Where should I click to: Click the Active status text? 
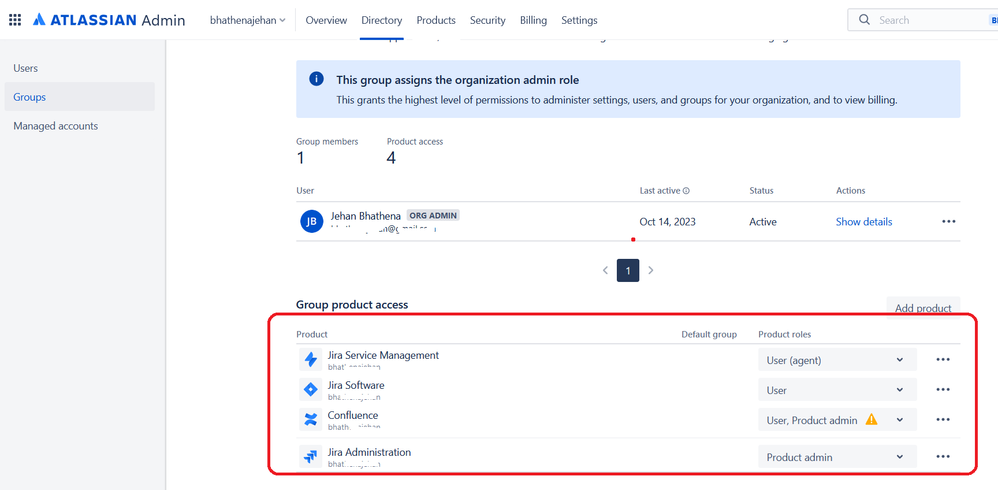(x=763, y=221)
